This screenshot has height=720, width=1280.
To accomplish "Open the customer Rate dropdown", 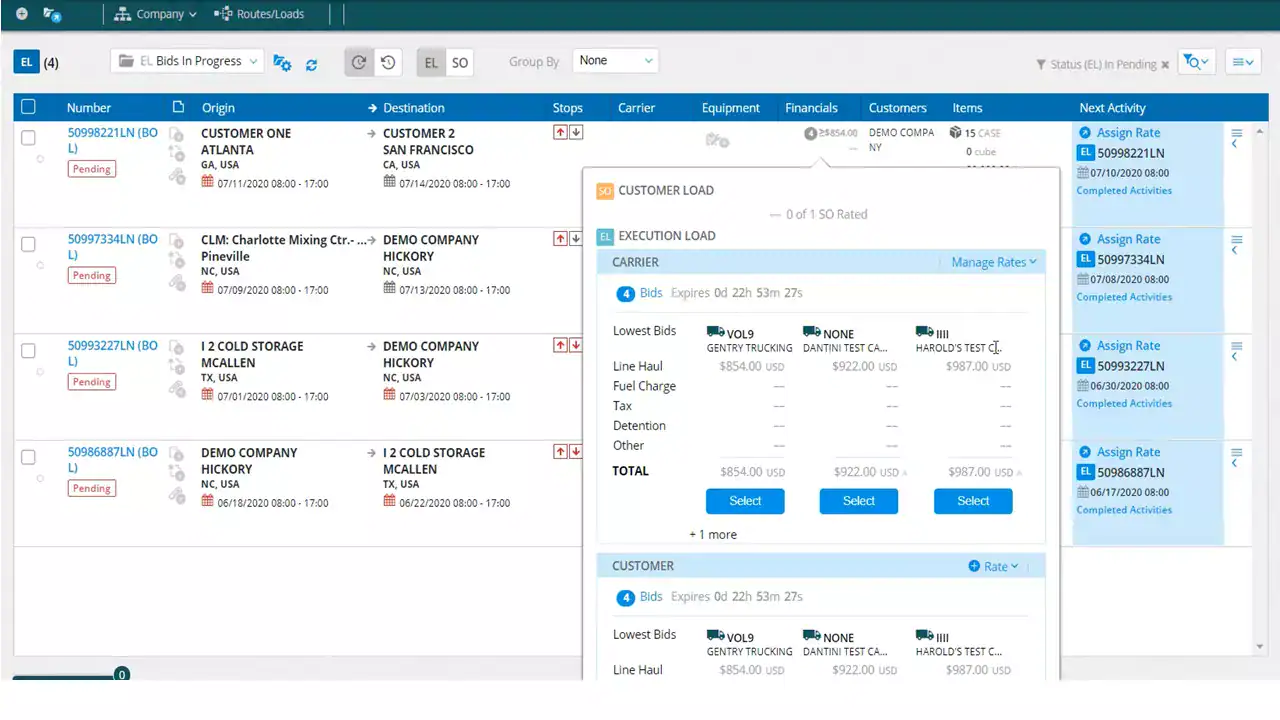I will [x=994, y=566].
